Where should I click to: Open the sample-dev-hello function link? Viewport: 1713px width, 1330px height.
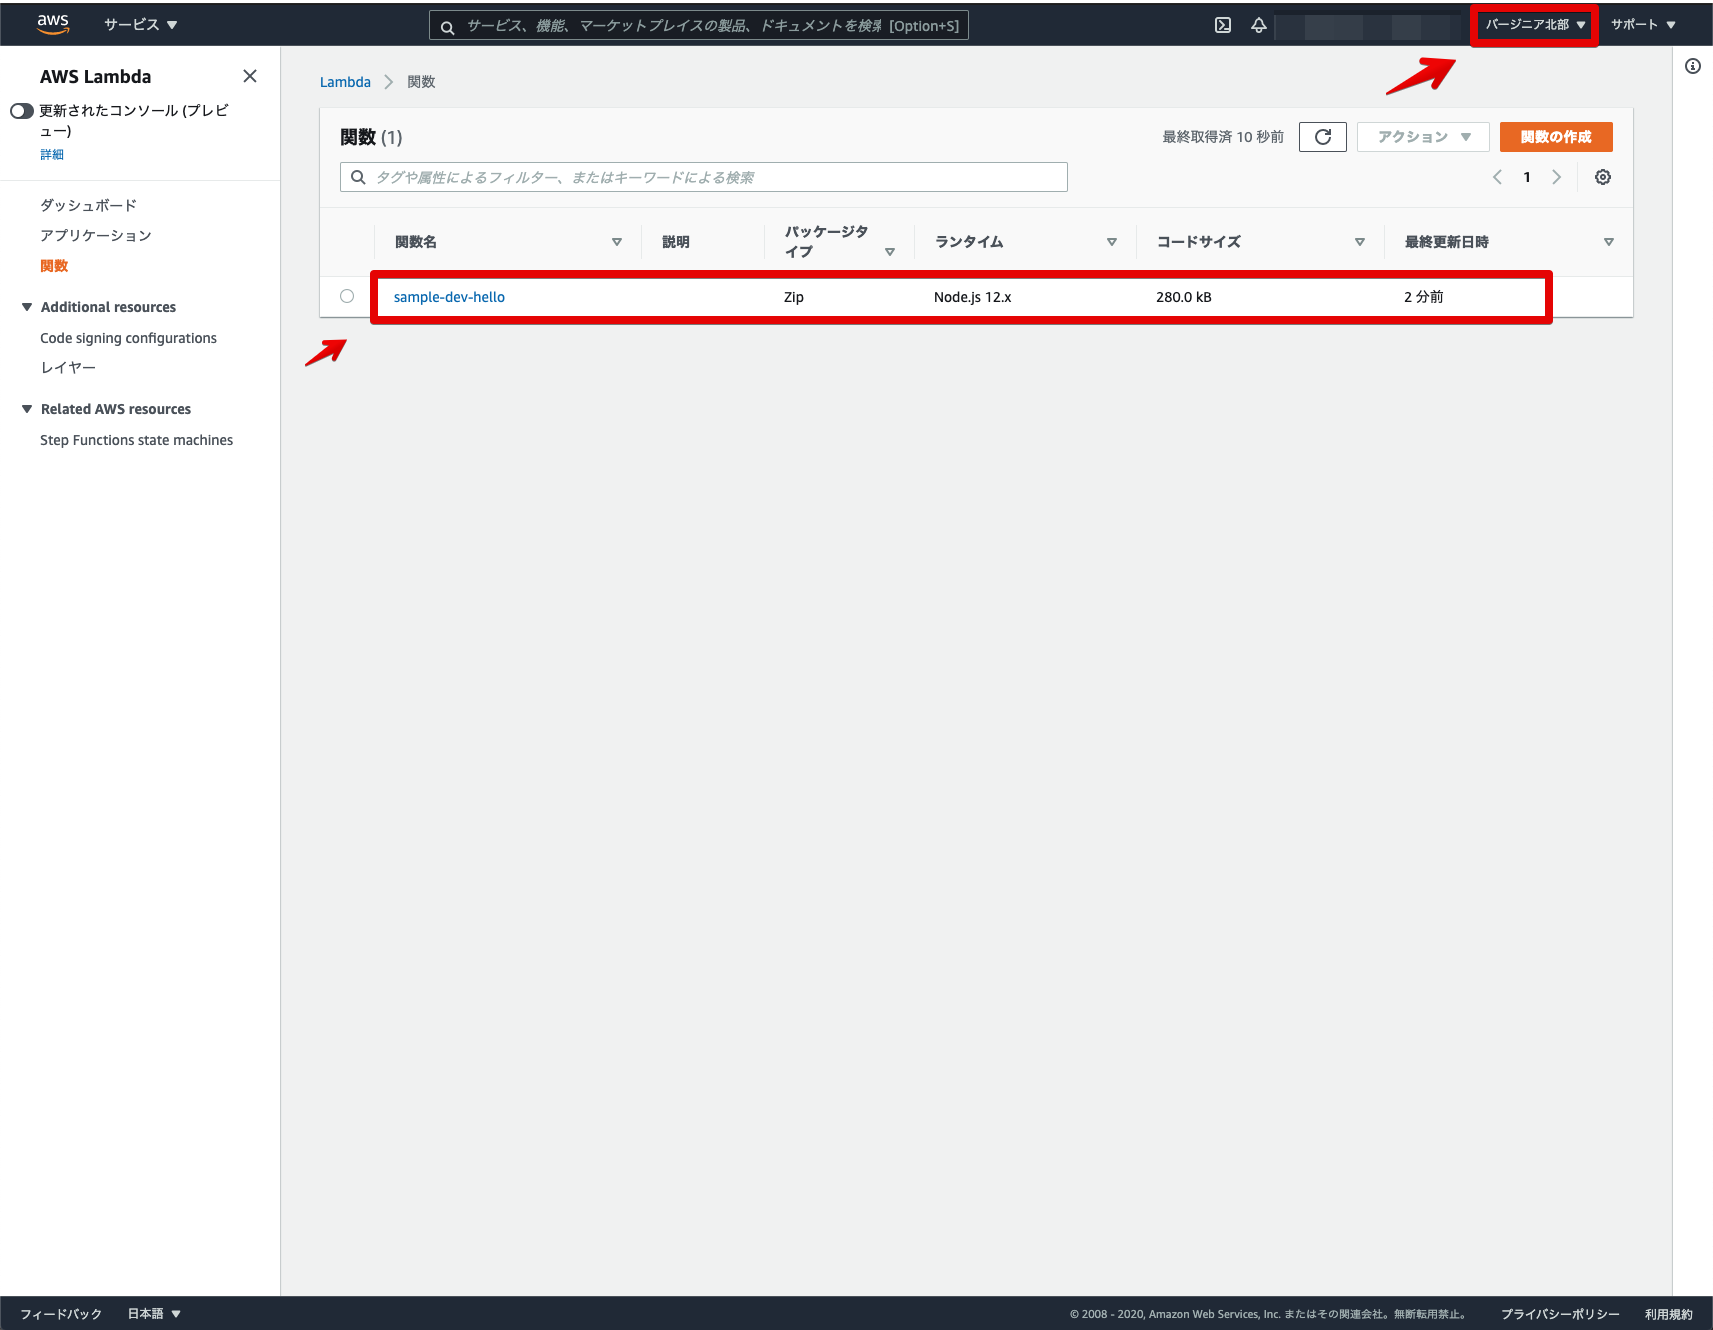click(449, 297)
